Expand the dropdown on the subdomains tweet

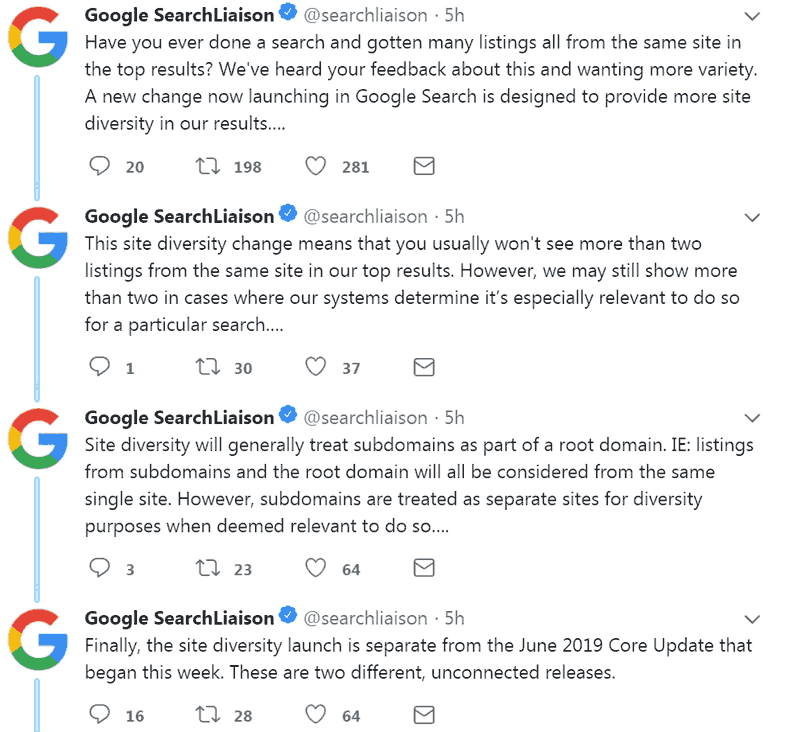pyautogui.click(x=752, y=418)
